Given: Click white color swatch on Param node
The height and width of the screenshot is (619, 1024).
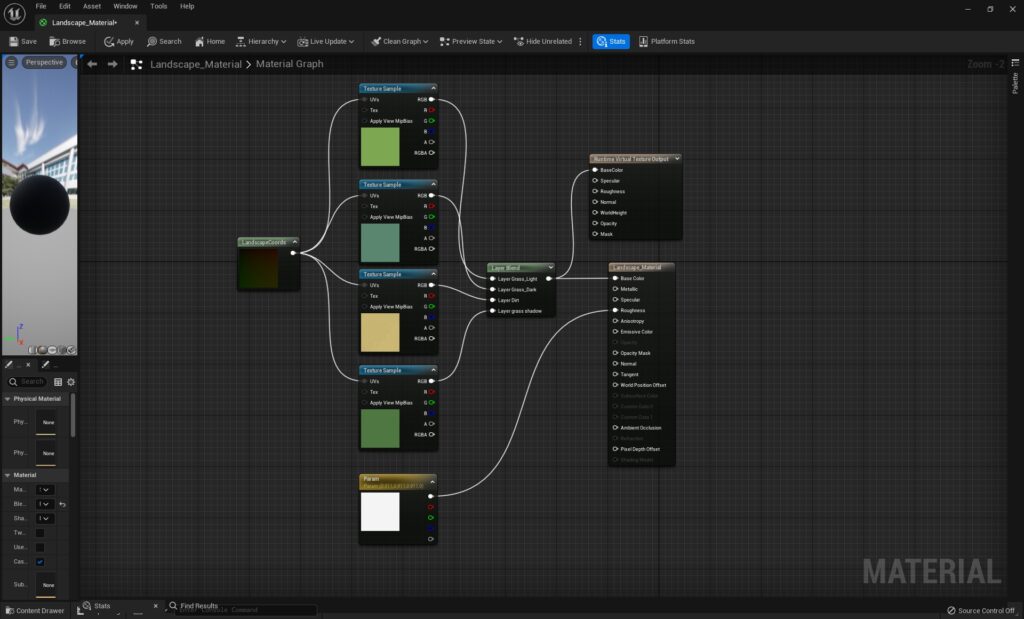Looking at the screenshot, I should [x=380, y=511].
